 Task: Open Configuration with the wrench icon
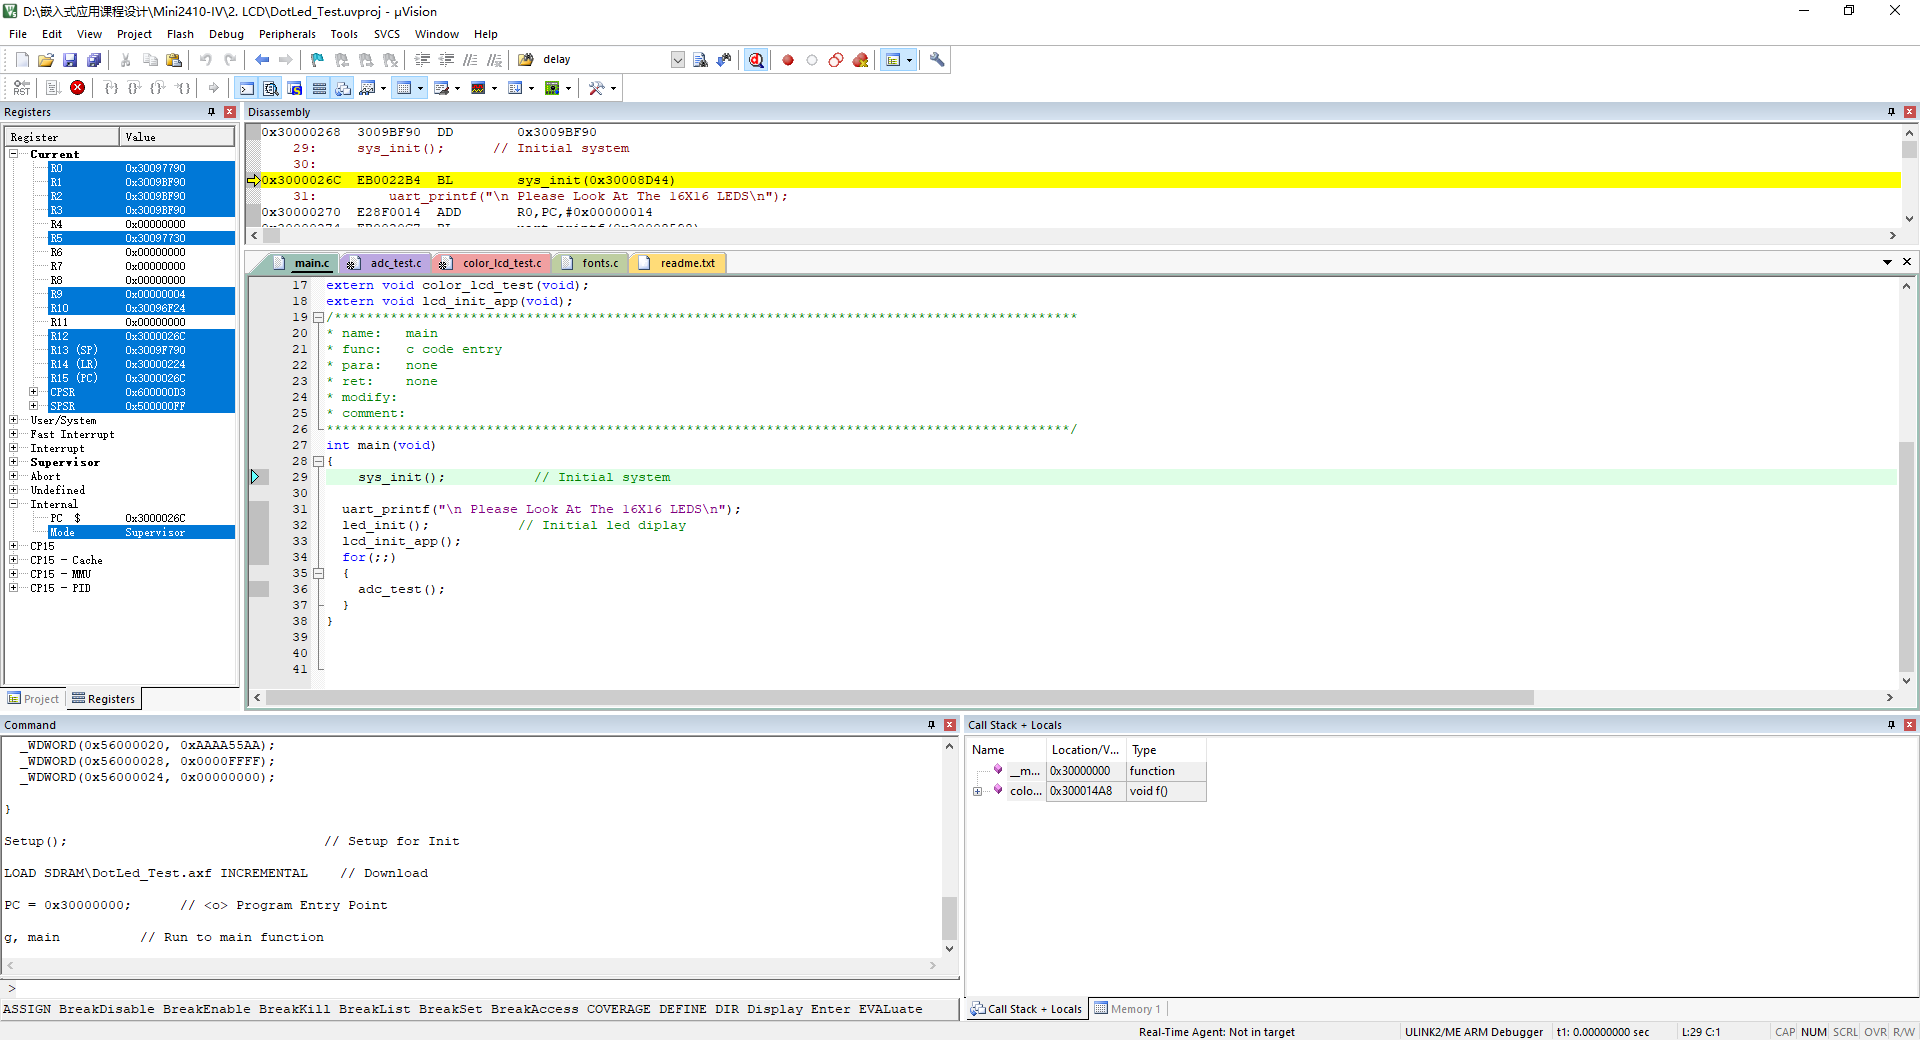tap(937, 60)
